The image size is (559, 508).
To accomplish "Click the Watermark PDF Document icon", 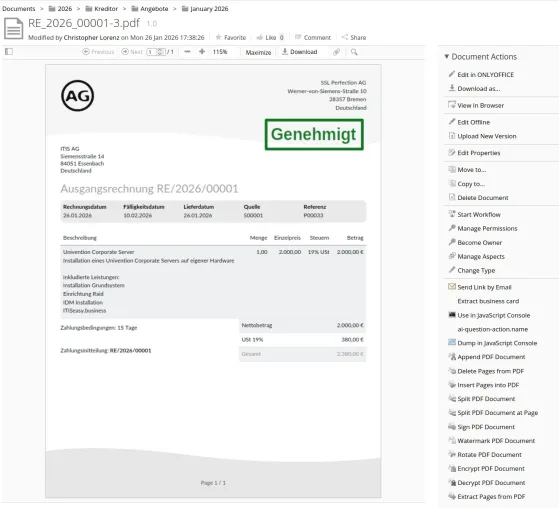I will pyautogui.click(x=452, y=441).
